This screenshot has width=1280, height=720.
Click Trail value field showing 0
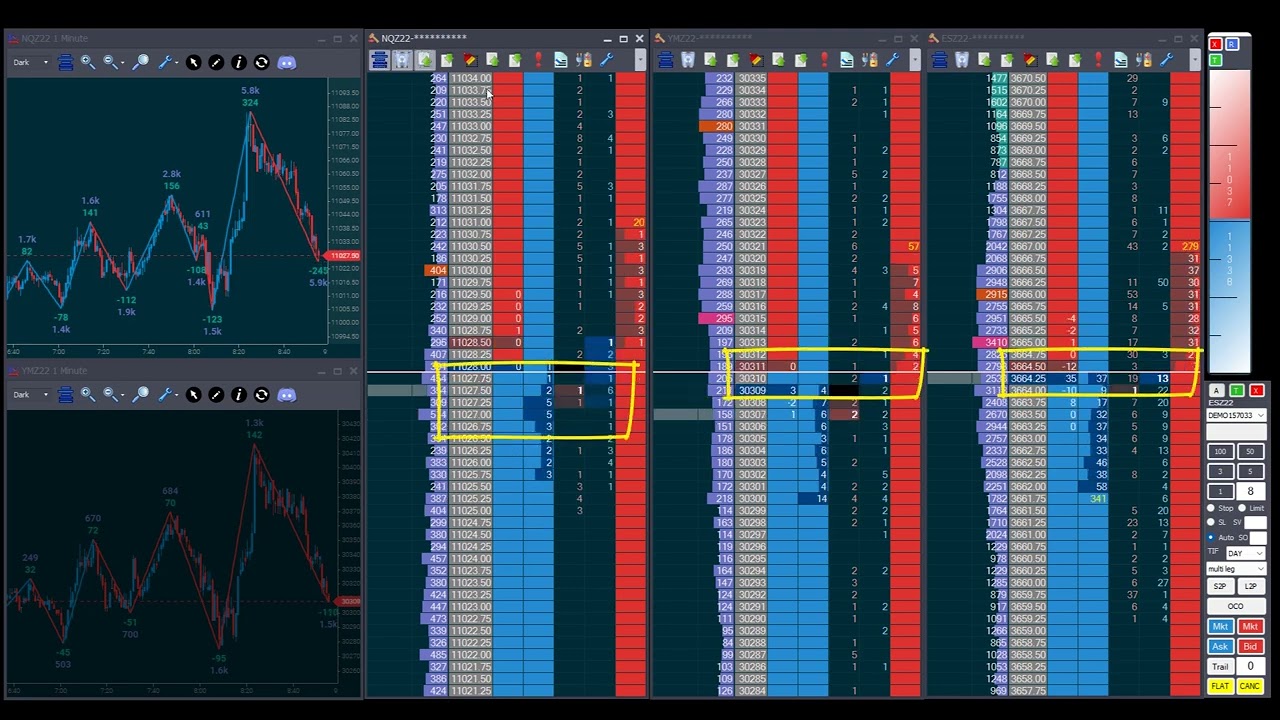(1250, 666)
